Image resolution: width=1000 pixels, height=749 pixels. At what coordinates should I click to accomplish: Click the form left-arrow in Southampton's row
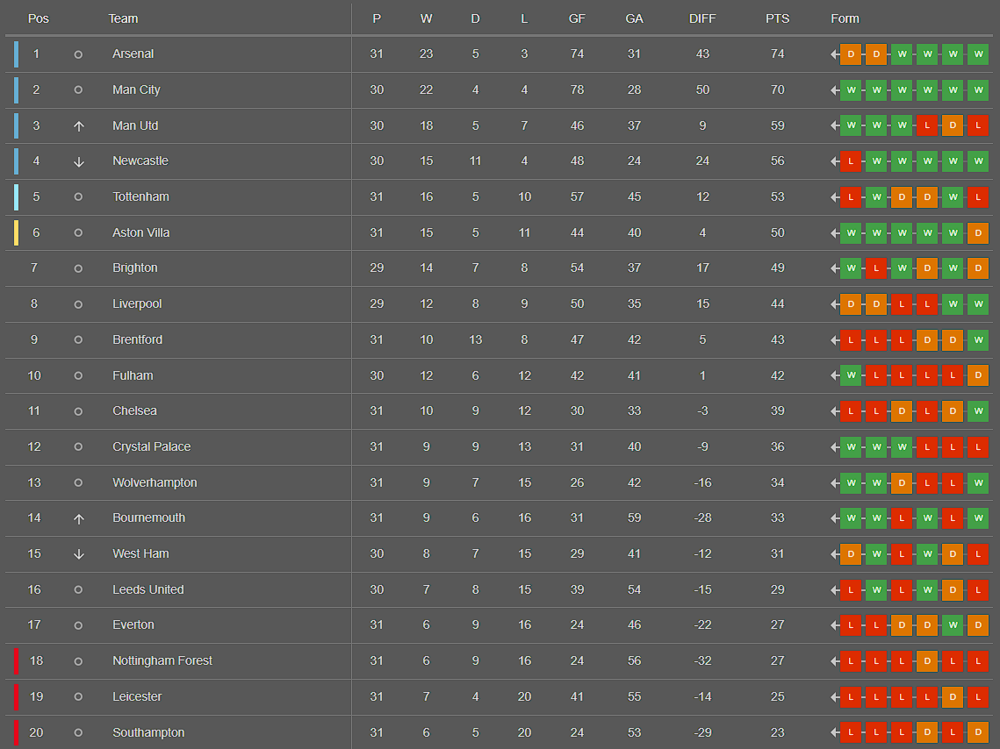(834, 733)
